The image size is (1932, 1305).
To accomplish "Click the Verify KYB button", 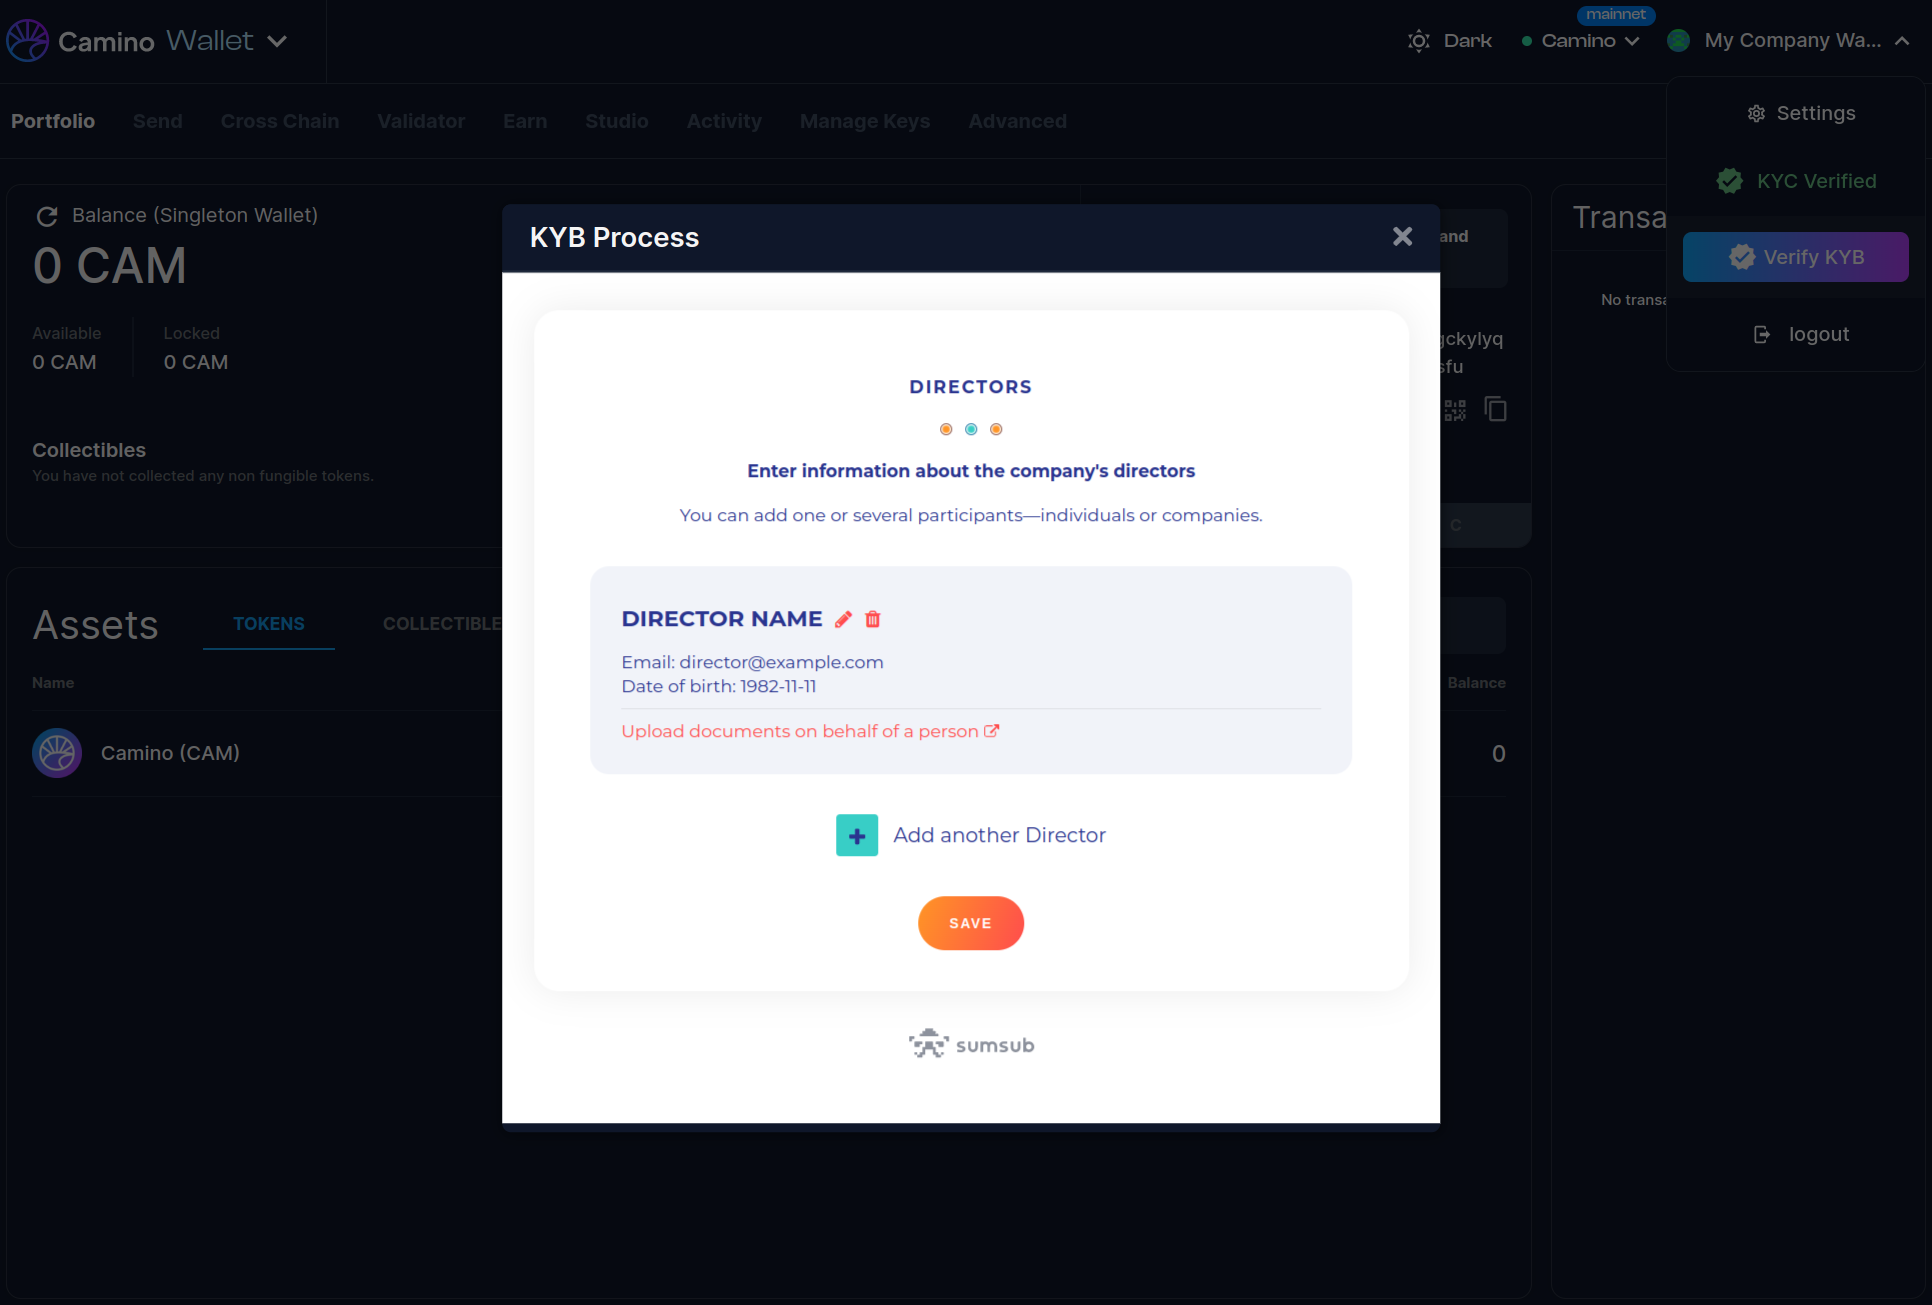I will point(1796,257).
